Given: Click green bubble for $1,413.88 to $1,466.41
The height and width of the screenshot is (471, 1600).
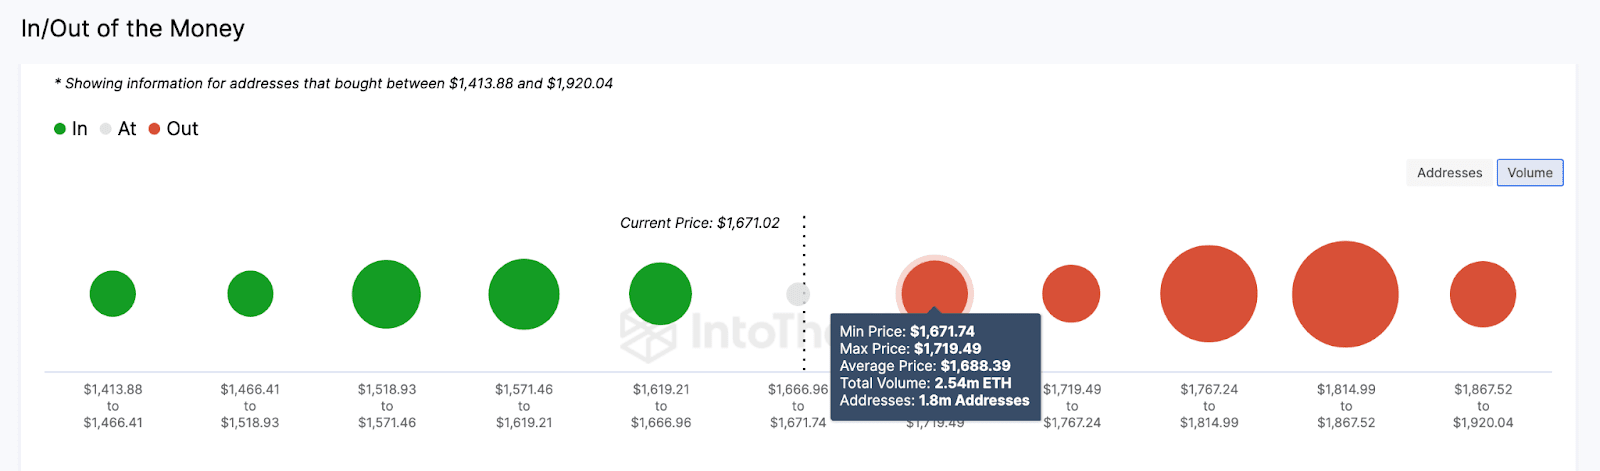Looking at the screenshot, I should (113, 294).
